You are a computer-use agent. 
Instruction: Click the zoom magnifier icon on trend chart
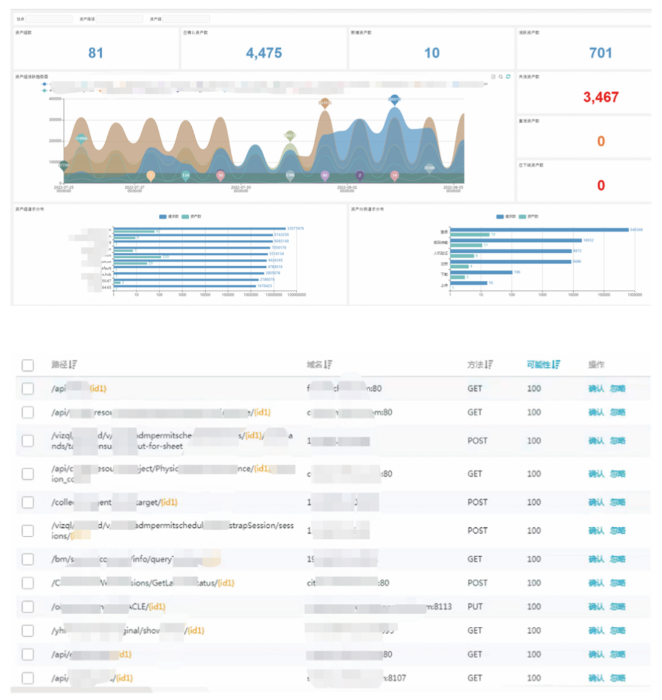point(500,77)
